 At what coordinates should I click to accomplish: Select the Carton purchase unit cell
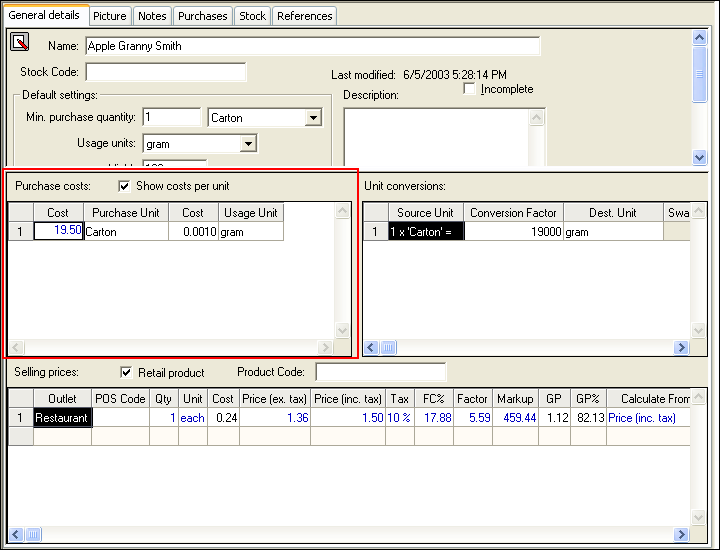(126, 231)
